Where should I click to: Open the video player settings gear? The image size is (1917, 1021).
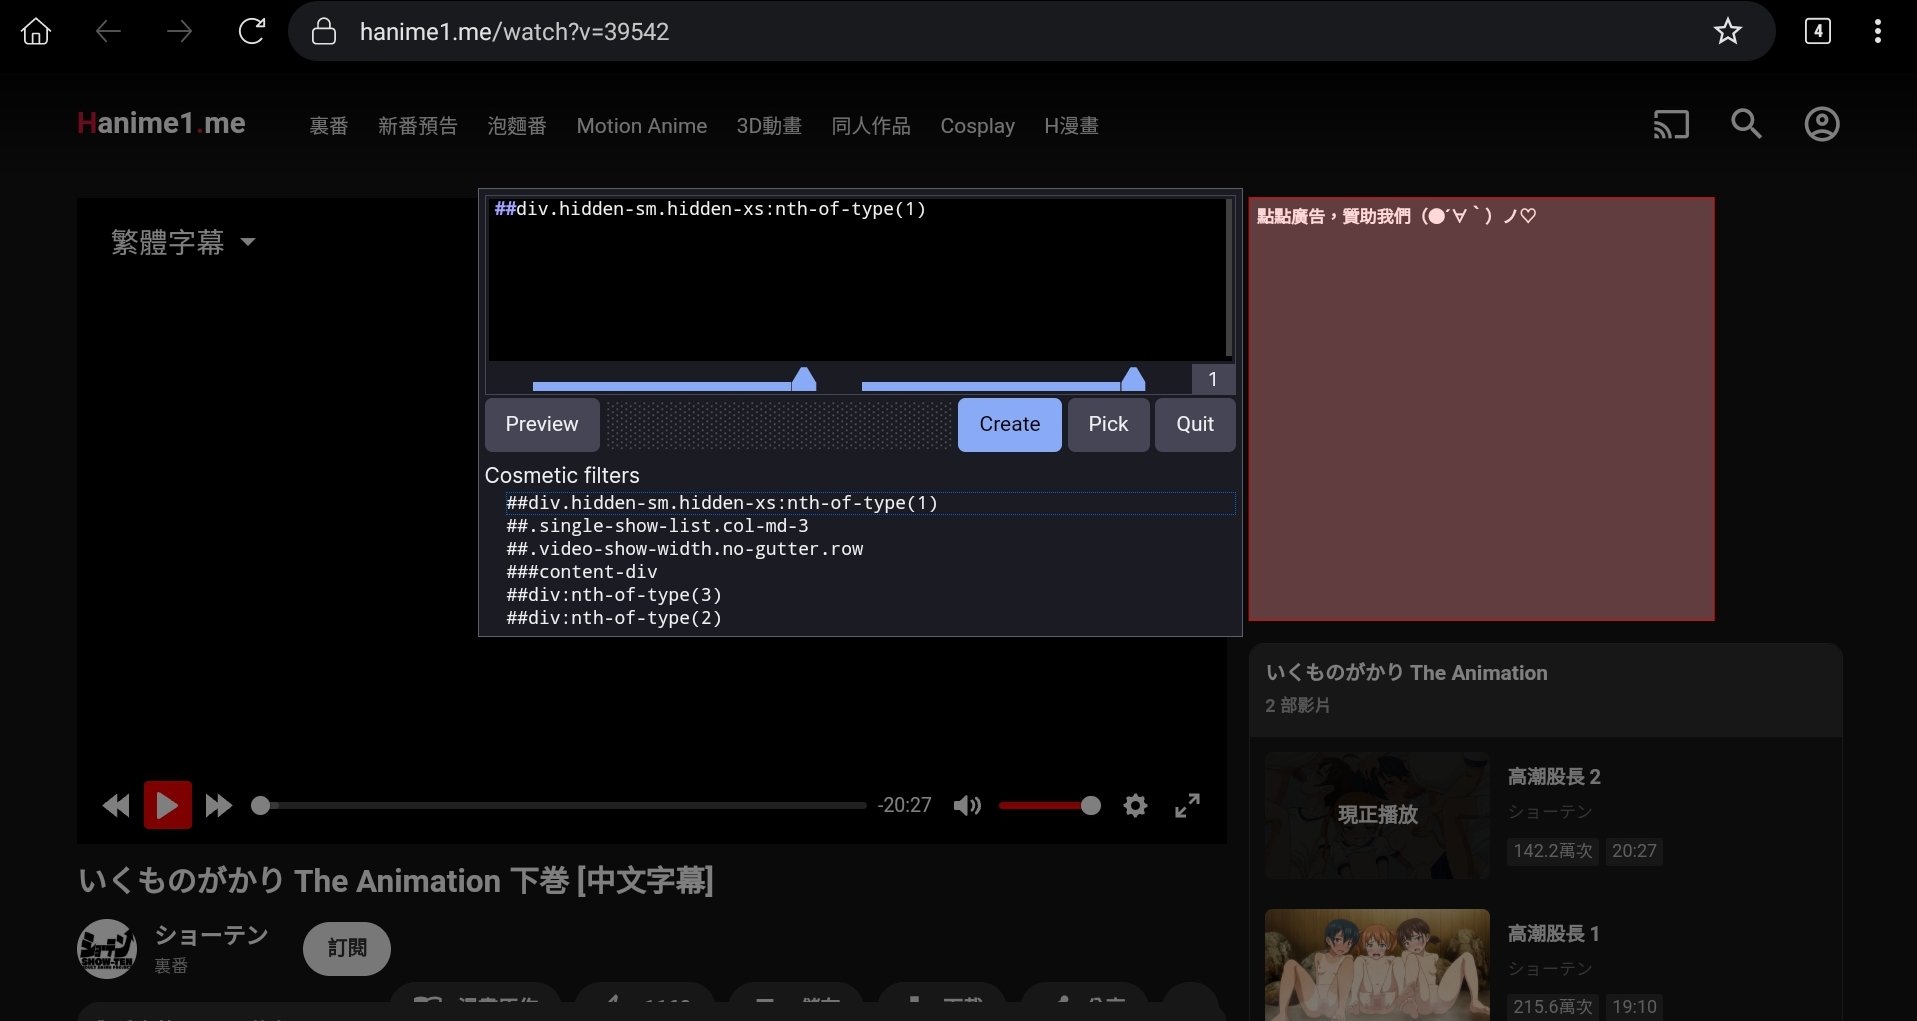click(x=1136, y=805)
